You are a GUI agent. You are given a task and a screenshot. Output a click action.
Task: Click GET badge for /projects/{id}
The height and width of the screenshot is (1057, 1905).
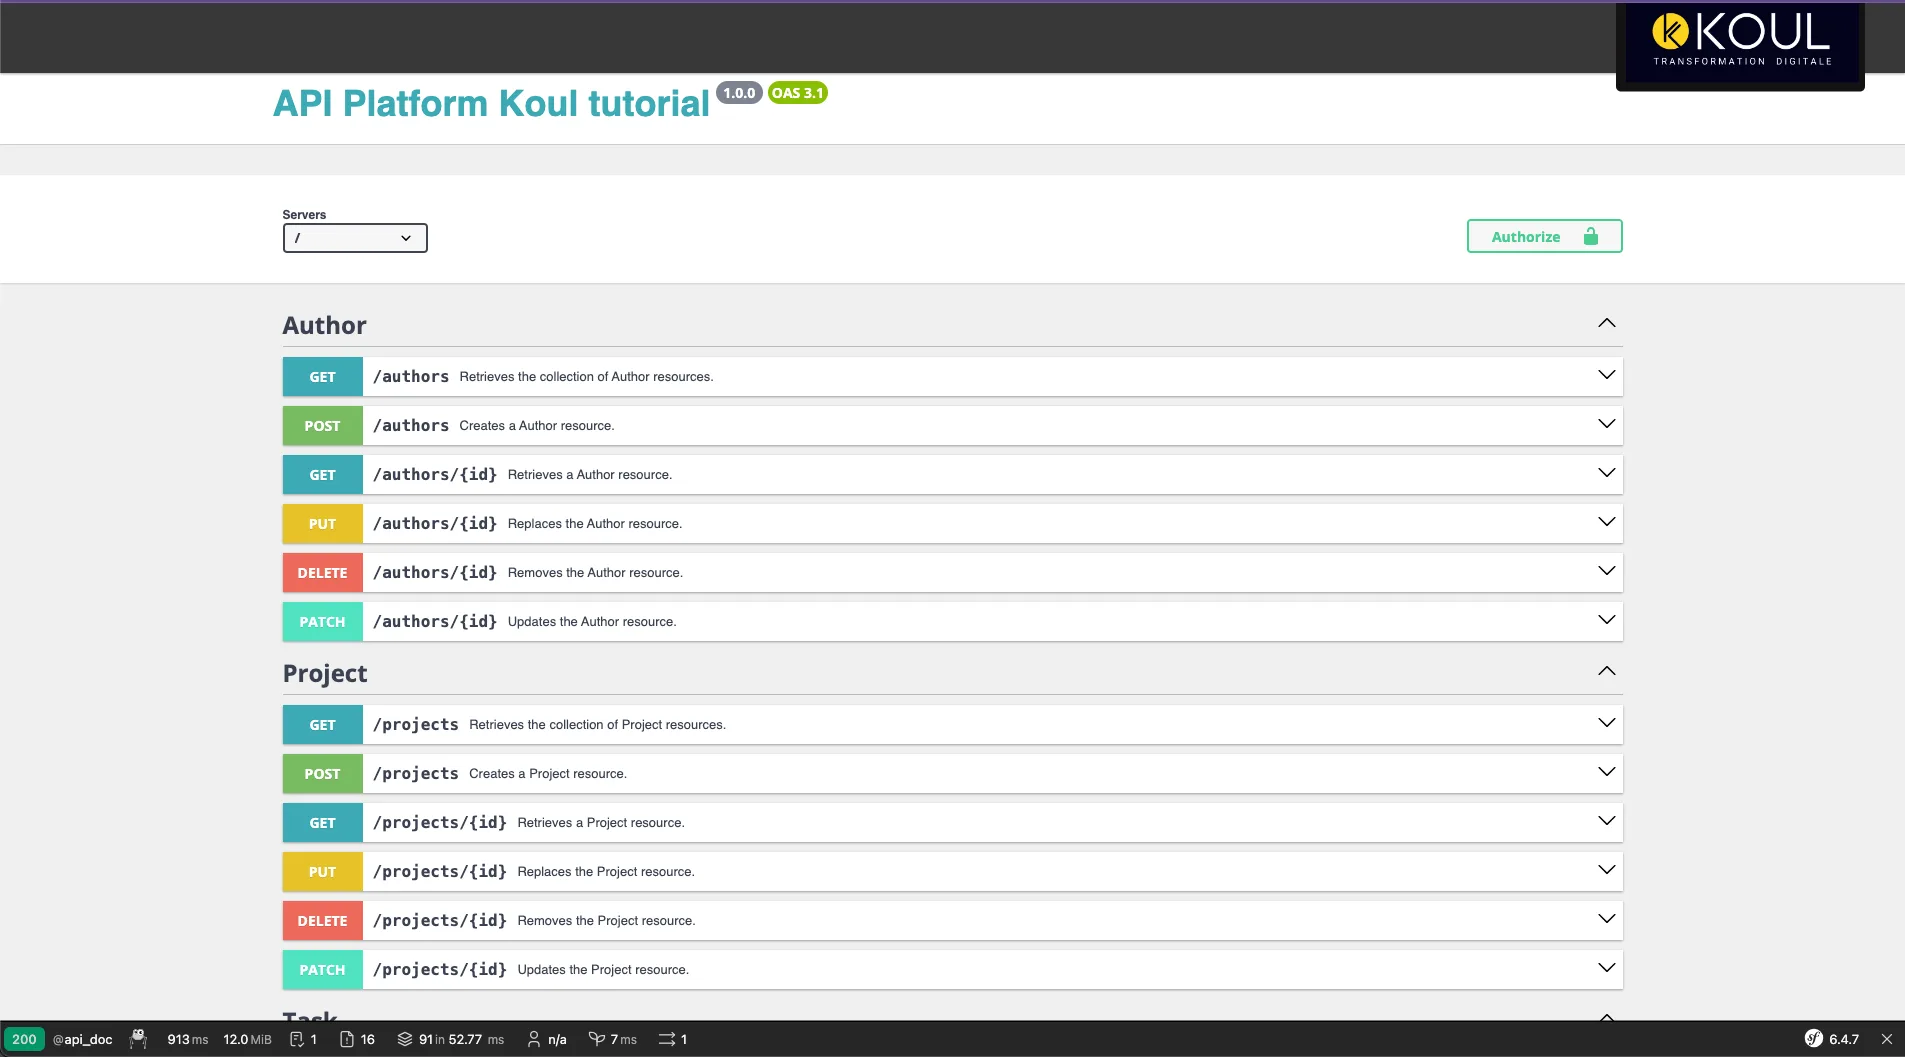322,823
